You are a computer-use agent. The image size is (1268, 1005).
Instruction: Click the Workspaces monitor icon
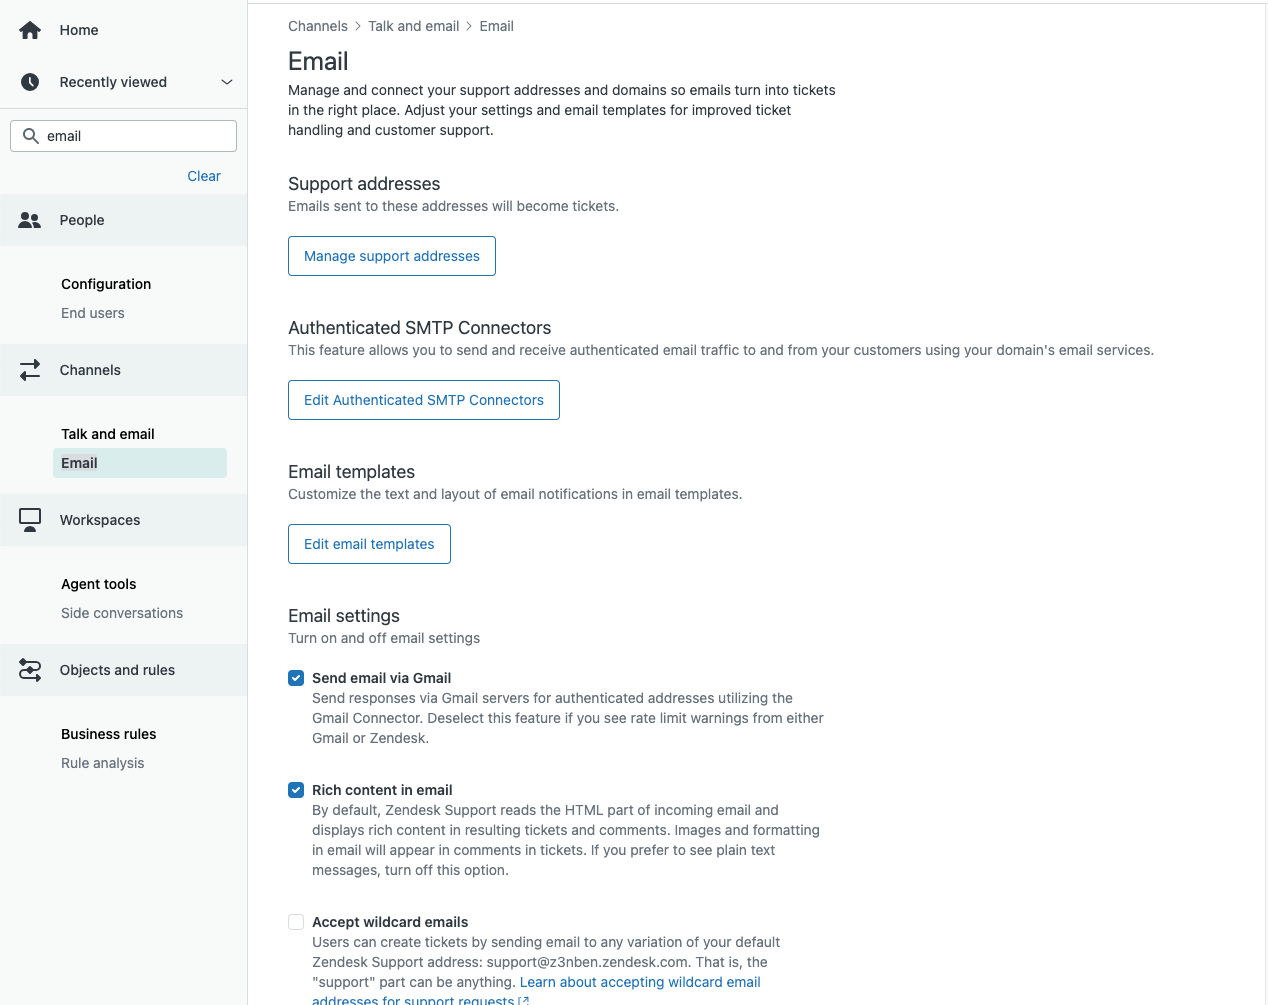click(30, 520)
